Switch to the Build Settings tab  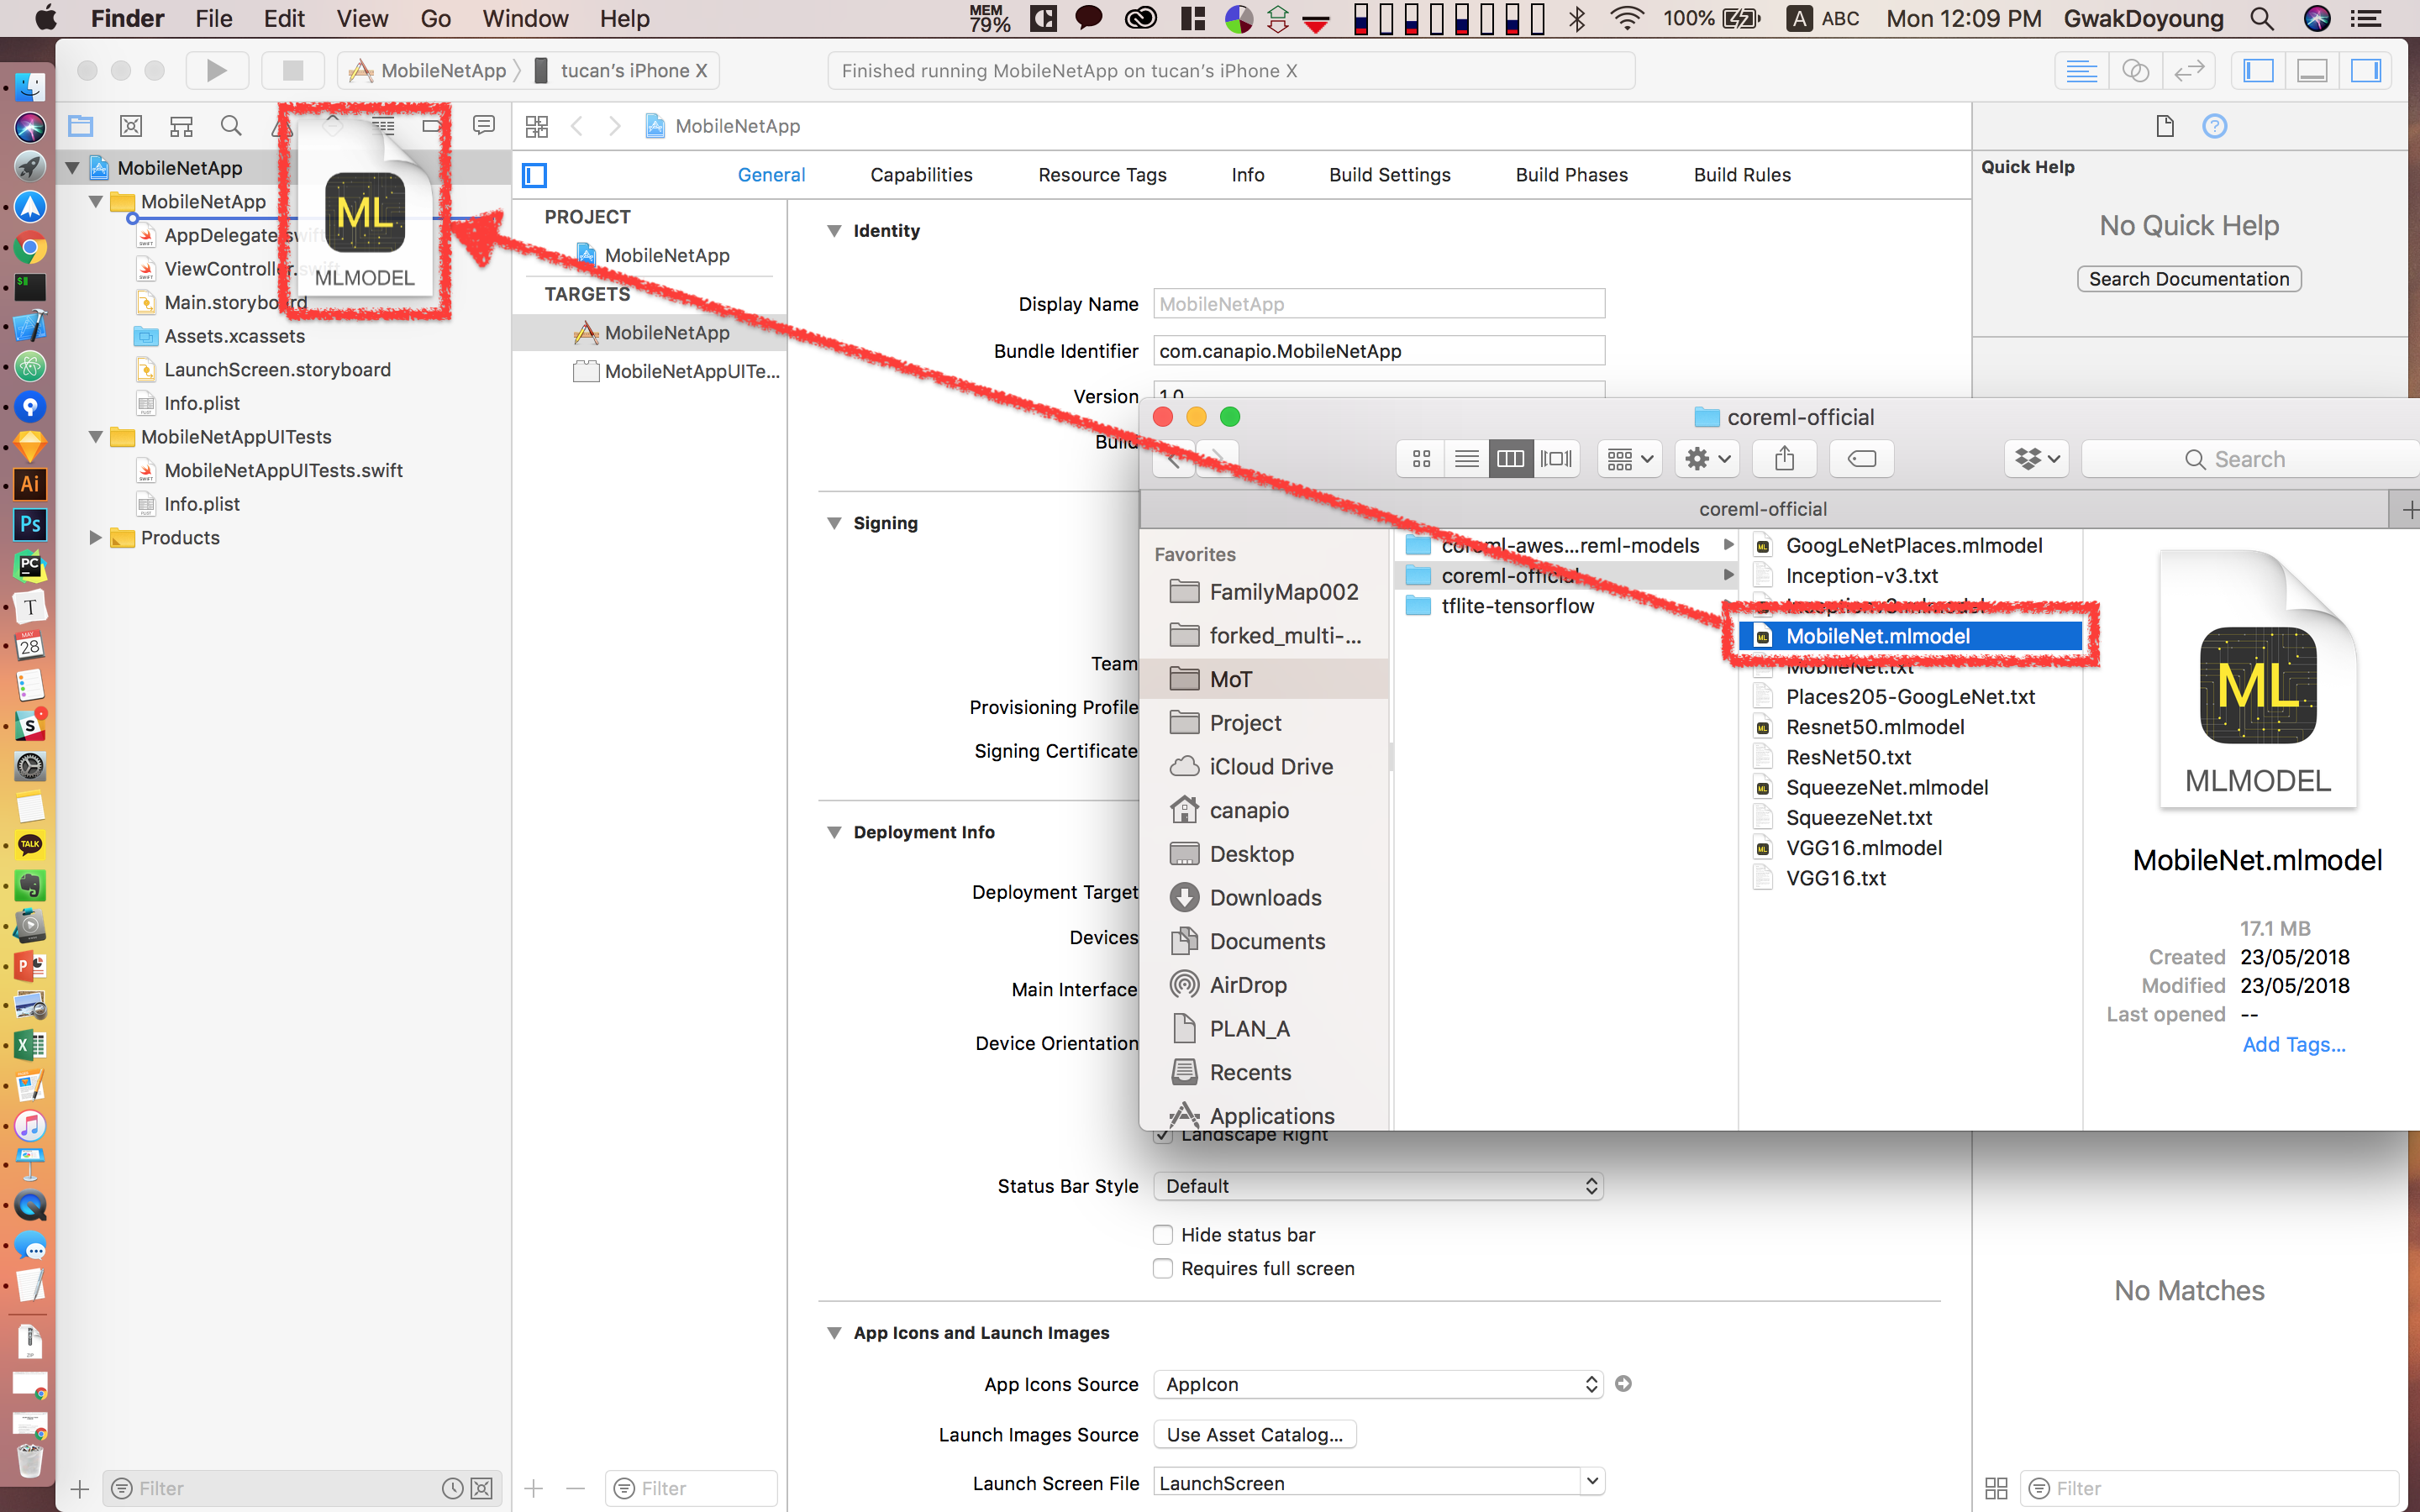click(1389, 175)
